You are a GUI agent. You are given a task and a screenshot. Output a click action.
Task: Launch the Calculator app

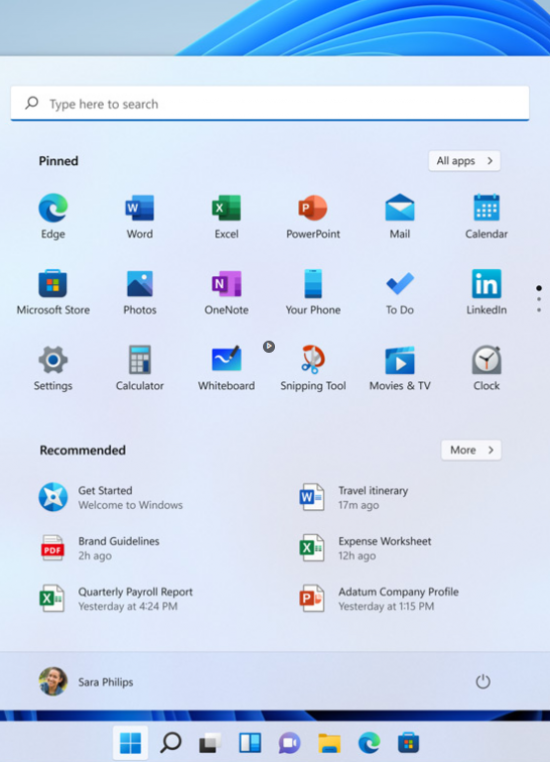click(139, 368)
